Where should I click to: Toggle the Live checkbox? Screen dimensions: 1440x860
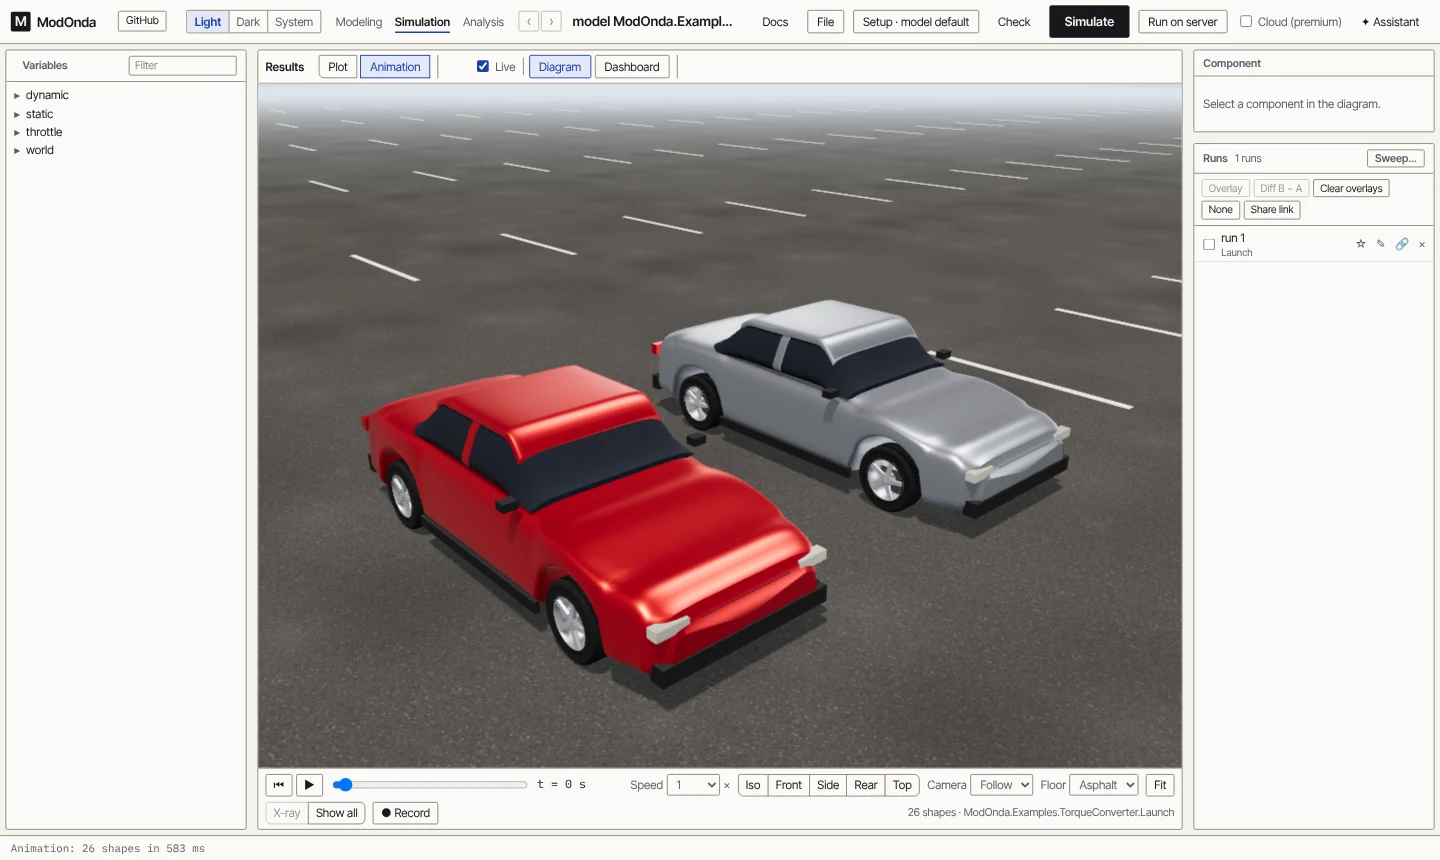pos(483,66)
